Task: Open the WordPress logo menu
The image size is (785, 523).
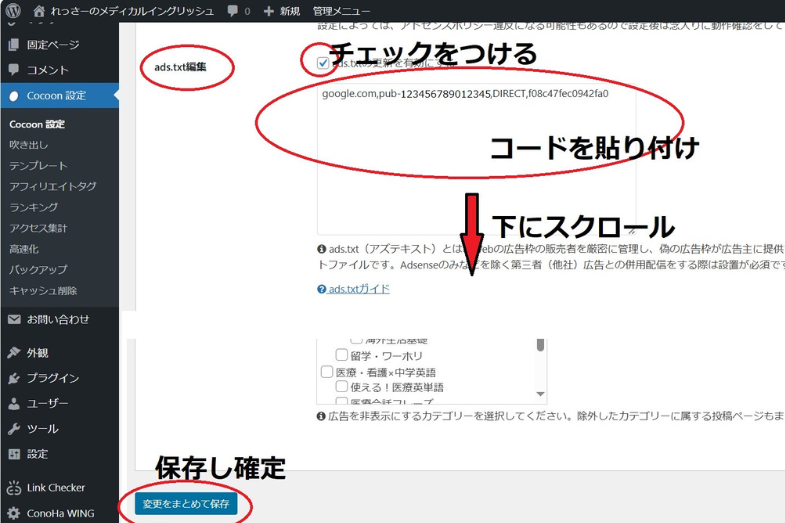Action: coord(13,10)
